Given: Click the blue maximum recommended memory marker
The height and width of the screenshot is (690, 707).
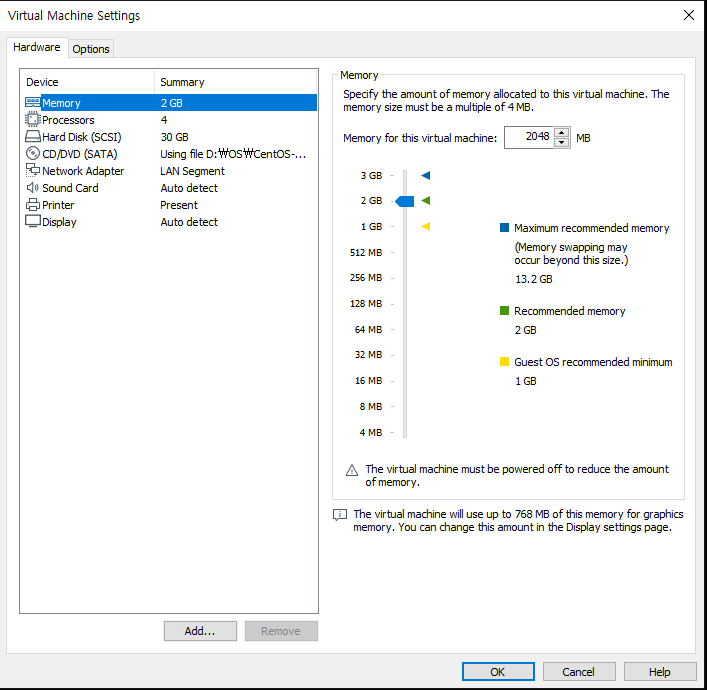Looking at the screenshot, I should tap(426, 175).
